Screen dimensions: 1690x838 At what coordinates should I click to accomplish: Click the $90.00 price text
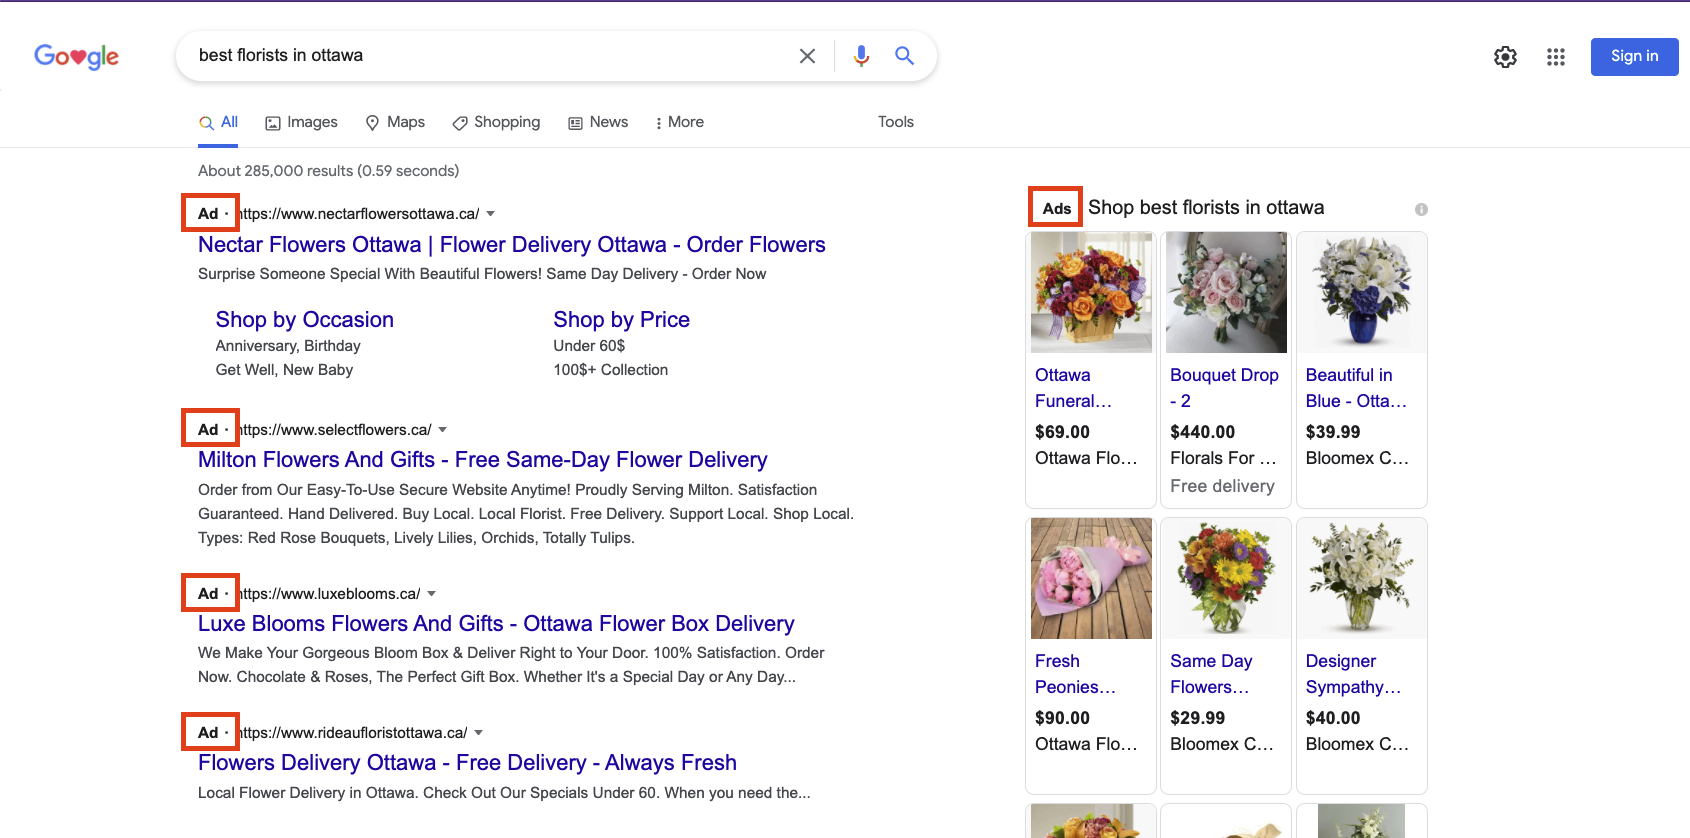coord(1062,718)
